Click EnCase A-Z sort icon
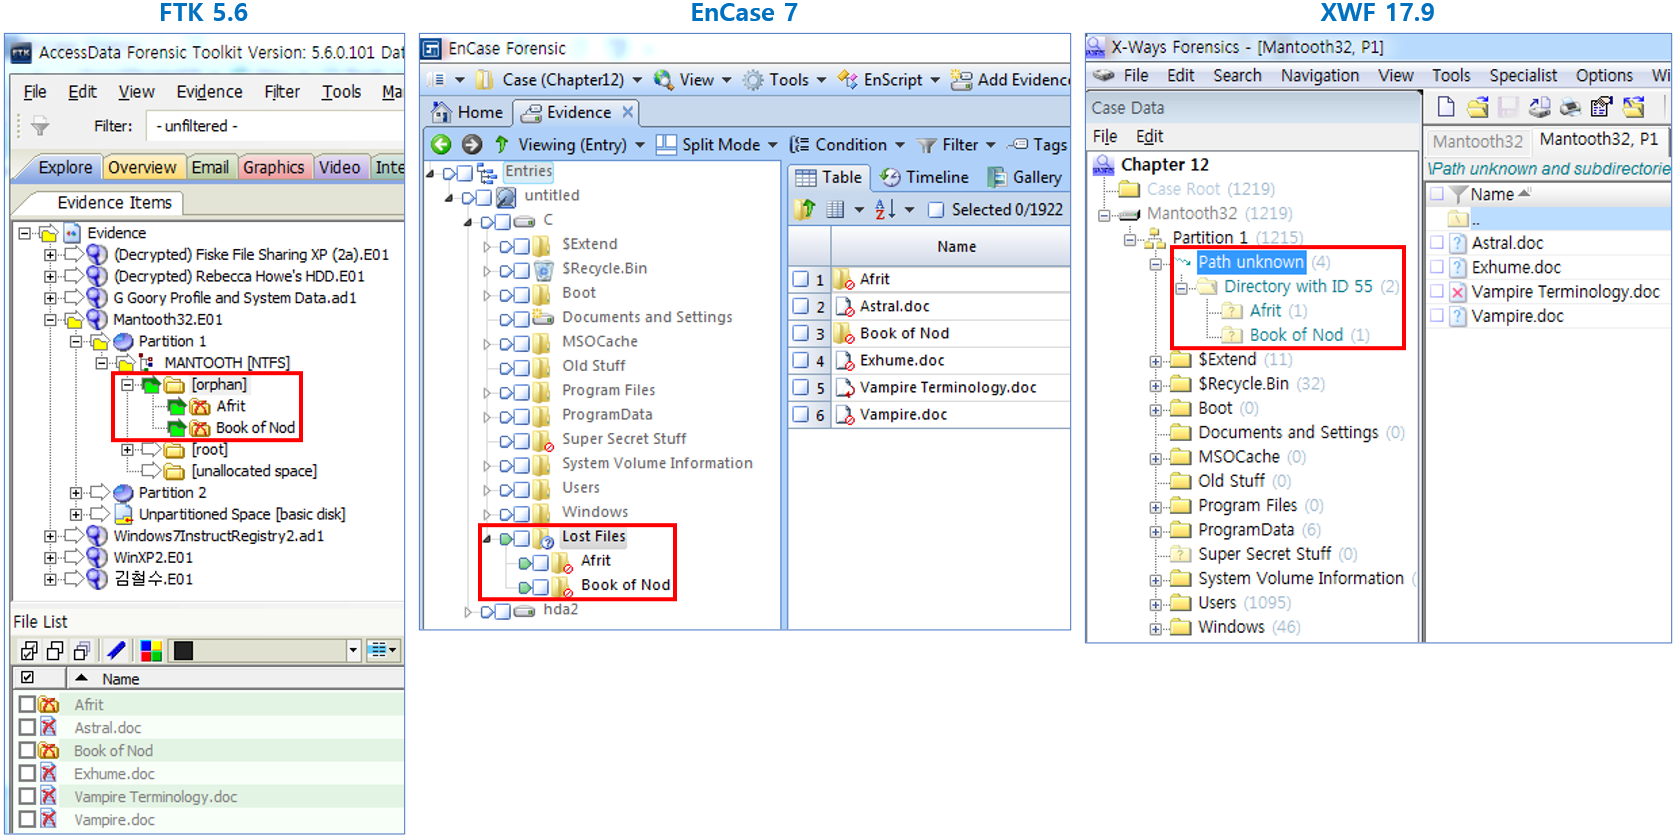Screen dimensions: 1677x839 coord(885,209)
